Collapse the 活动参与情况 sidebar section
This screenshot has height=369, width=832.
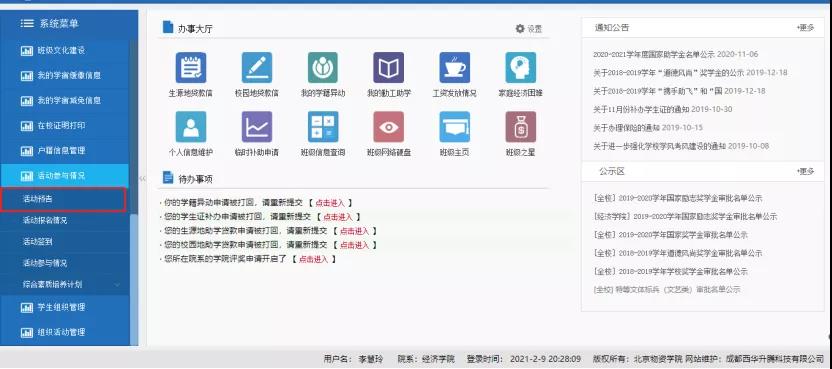[64, 176]
